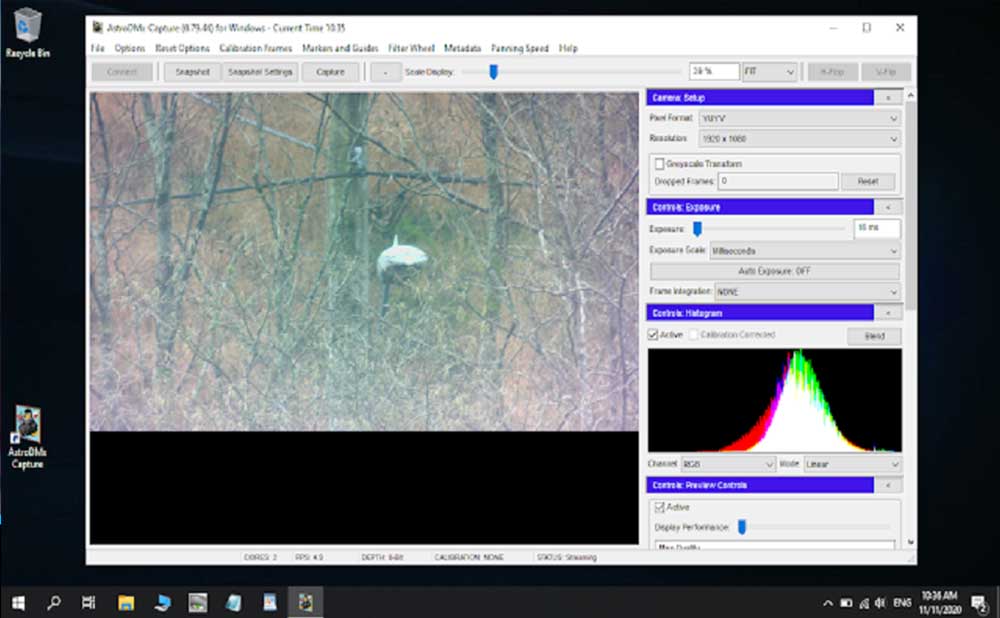Image resolution: width=1000 pixels, height=618 pixels.
Task: Open taskbar search magnifier icon
Action: (54, 602)
